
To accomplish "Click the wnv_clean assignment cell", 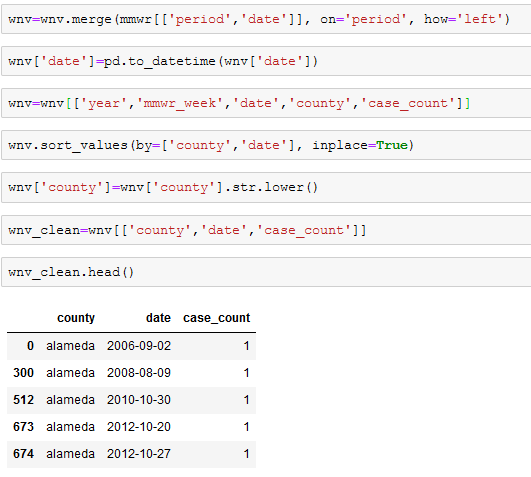I will [x=266, y=230].
